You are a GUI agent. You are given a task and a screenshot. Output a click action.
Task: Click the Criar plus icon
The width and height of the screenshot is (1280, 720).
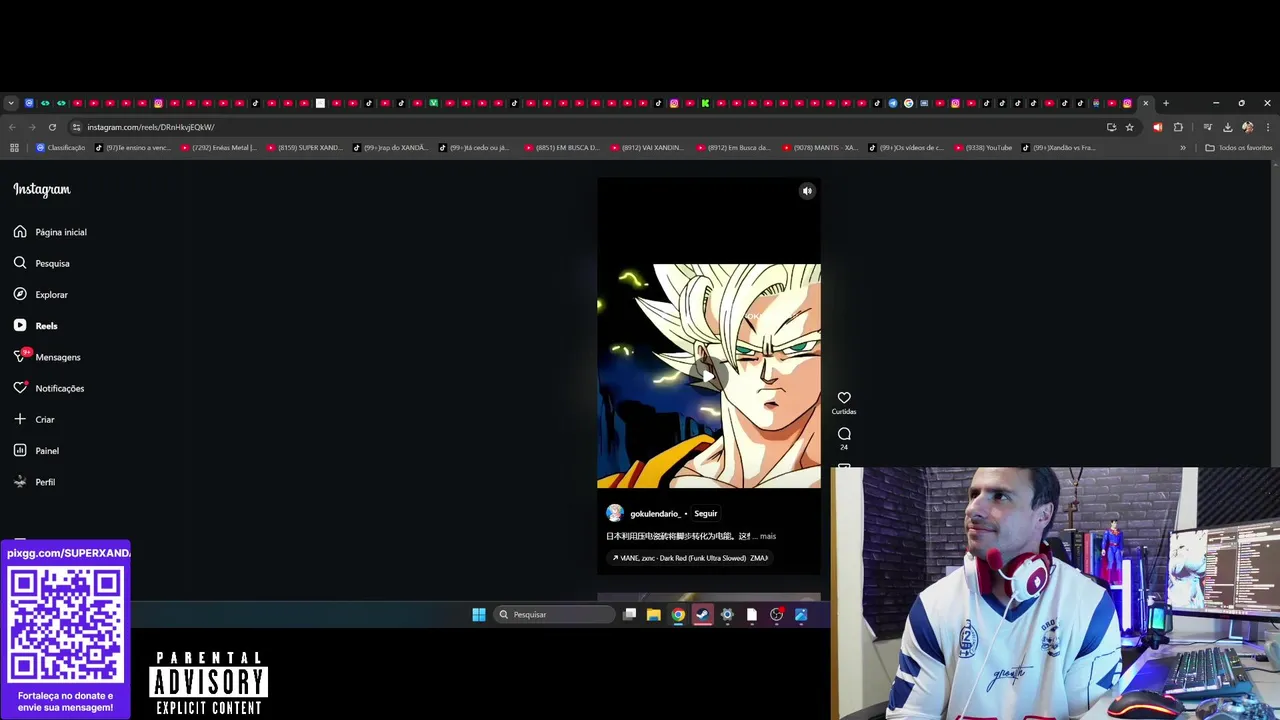[20, 419]
